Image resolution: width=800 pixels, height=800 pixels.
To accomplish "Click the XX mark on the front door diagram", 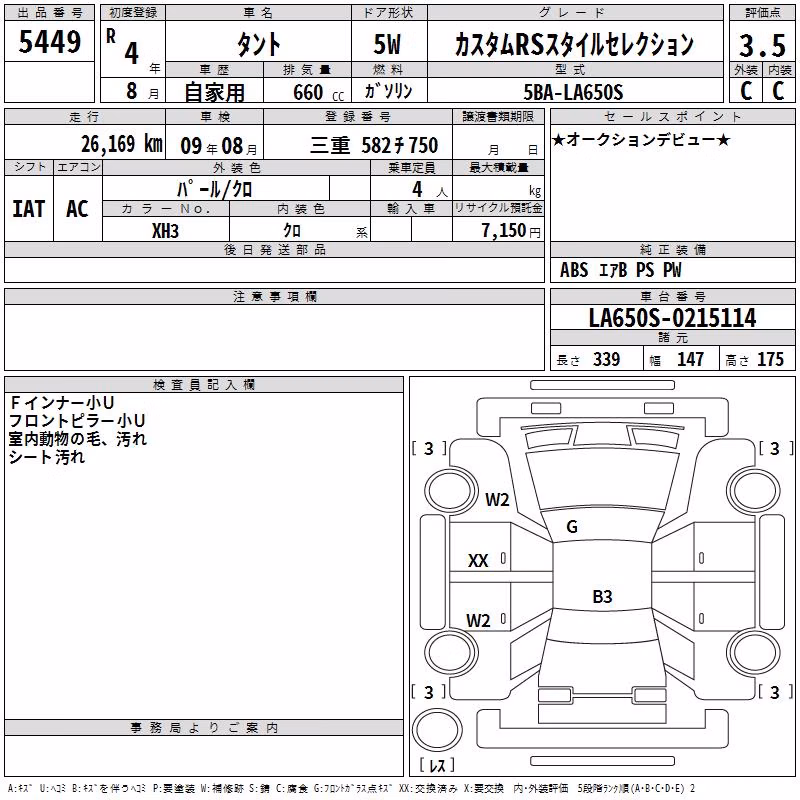I will tap(478, 561).
